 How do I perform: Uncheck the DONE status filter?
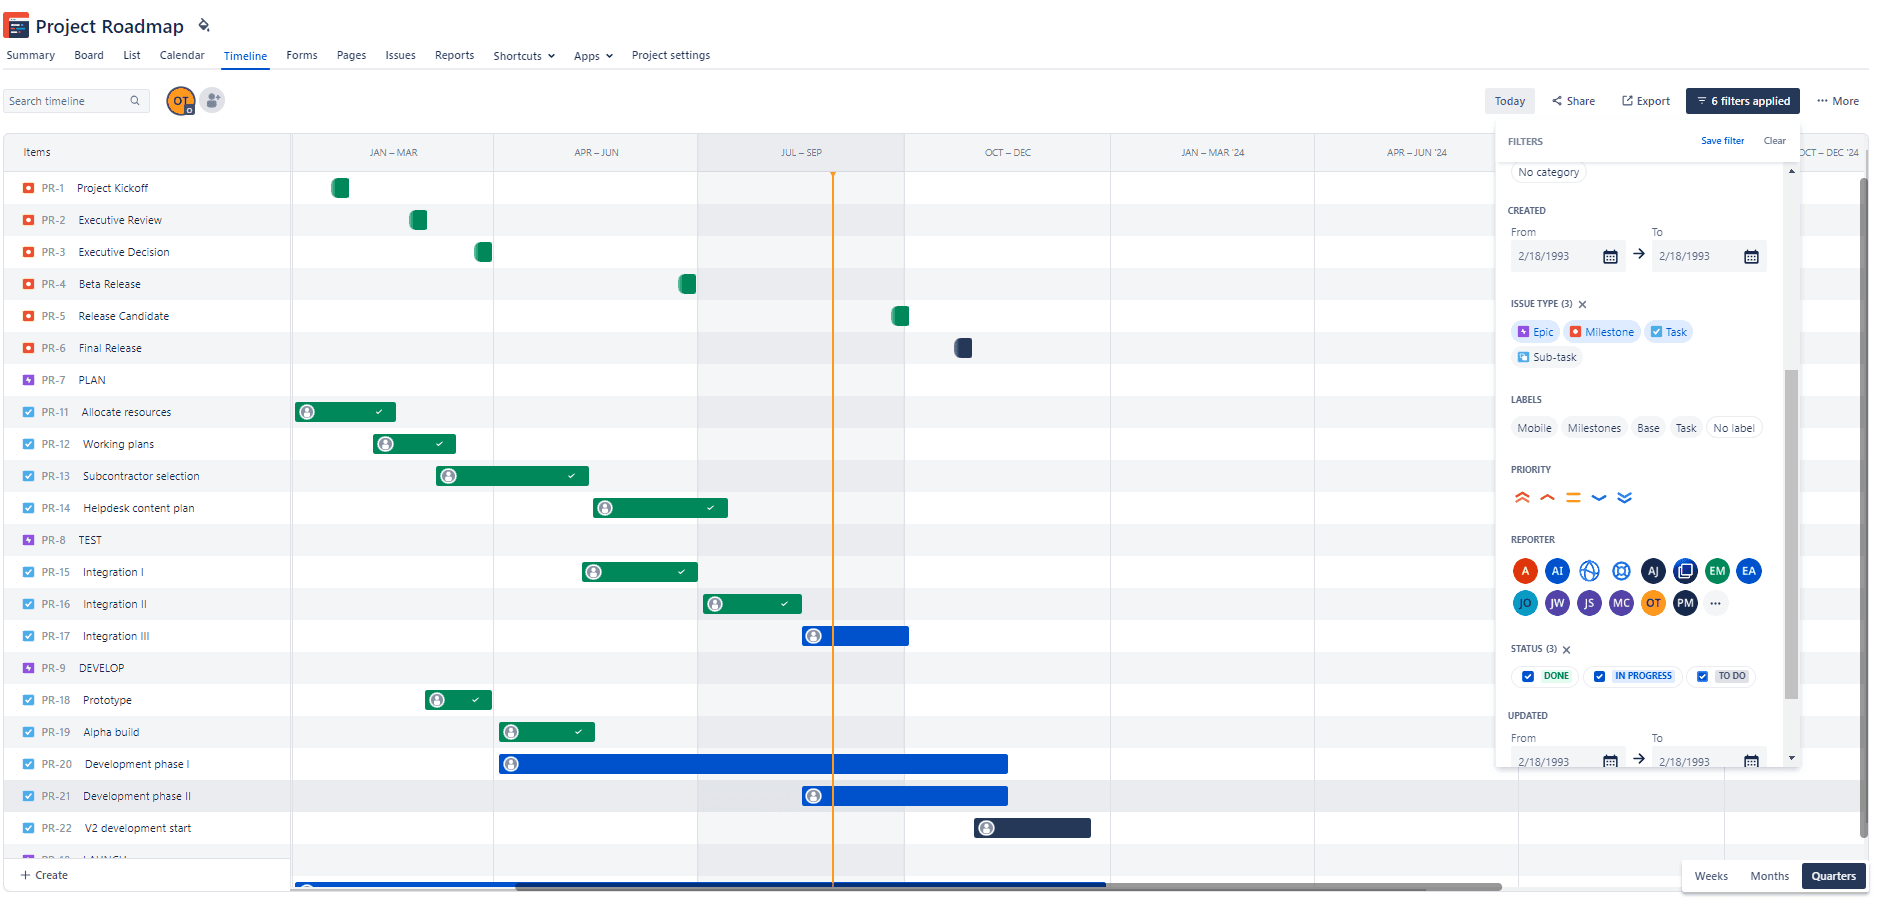(x=1528, y=676)
